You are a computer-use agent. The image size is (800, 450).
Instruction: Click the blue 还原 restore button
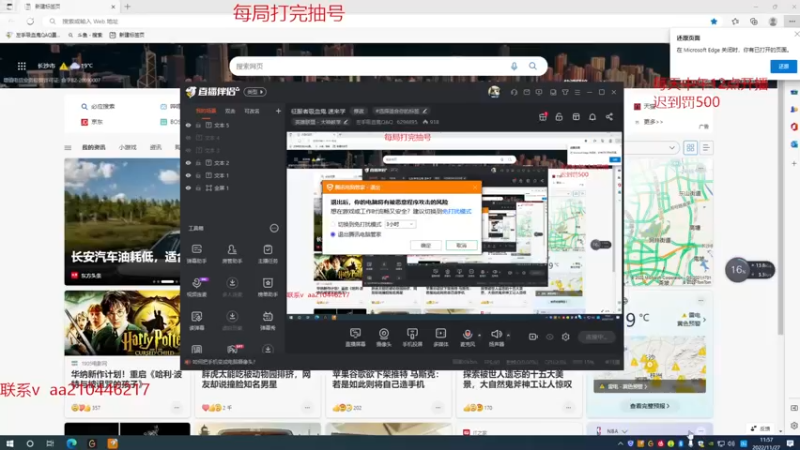[x=784, y=66]
